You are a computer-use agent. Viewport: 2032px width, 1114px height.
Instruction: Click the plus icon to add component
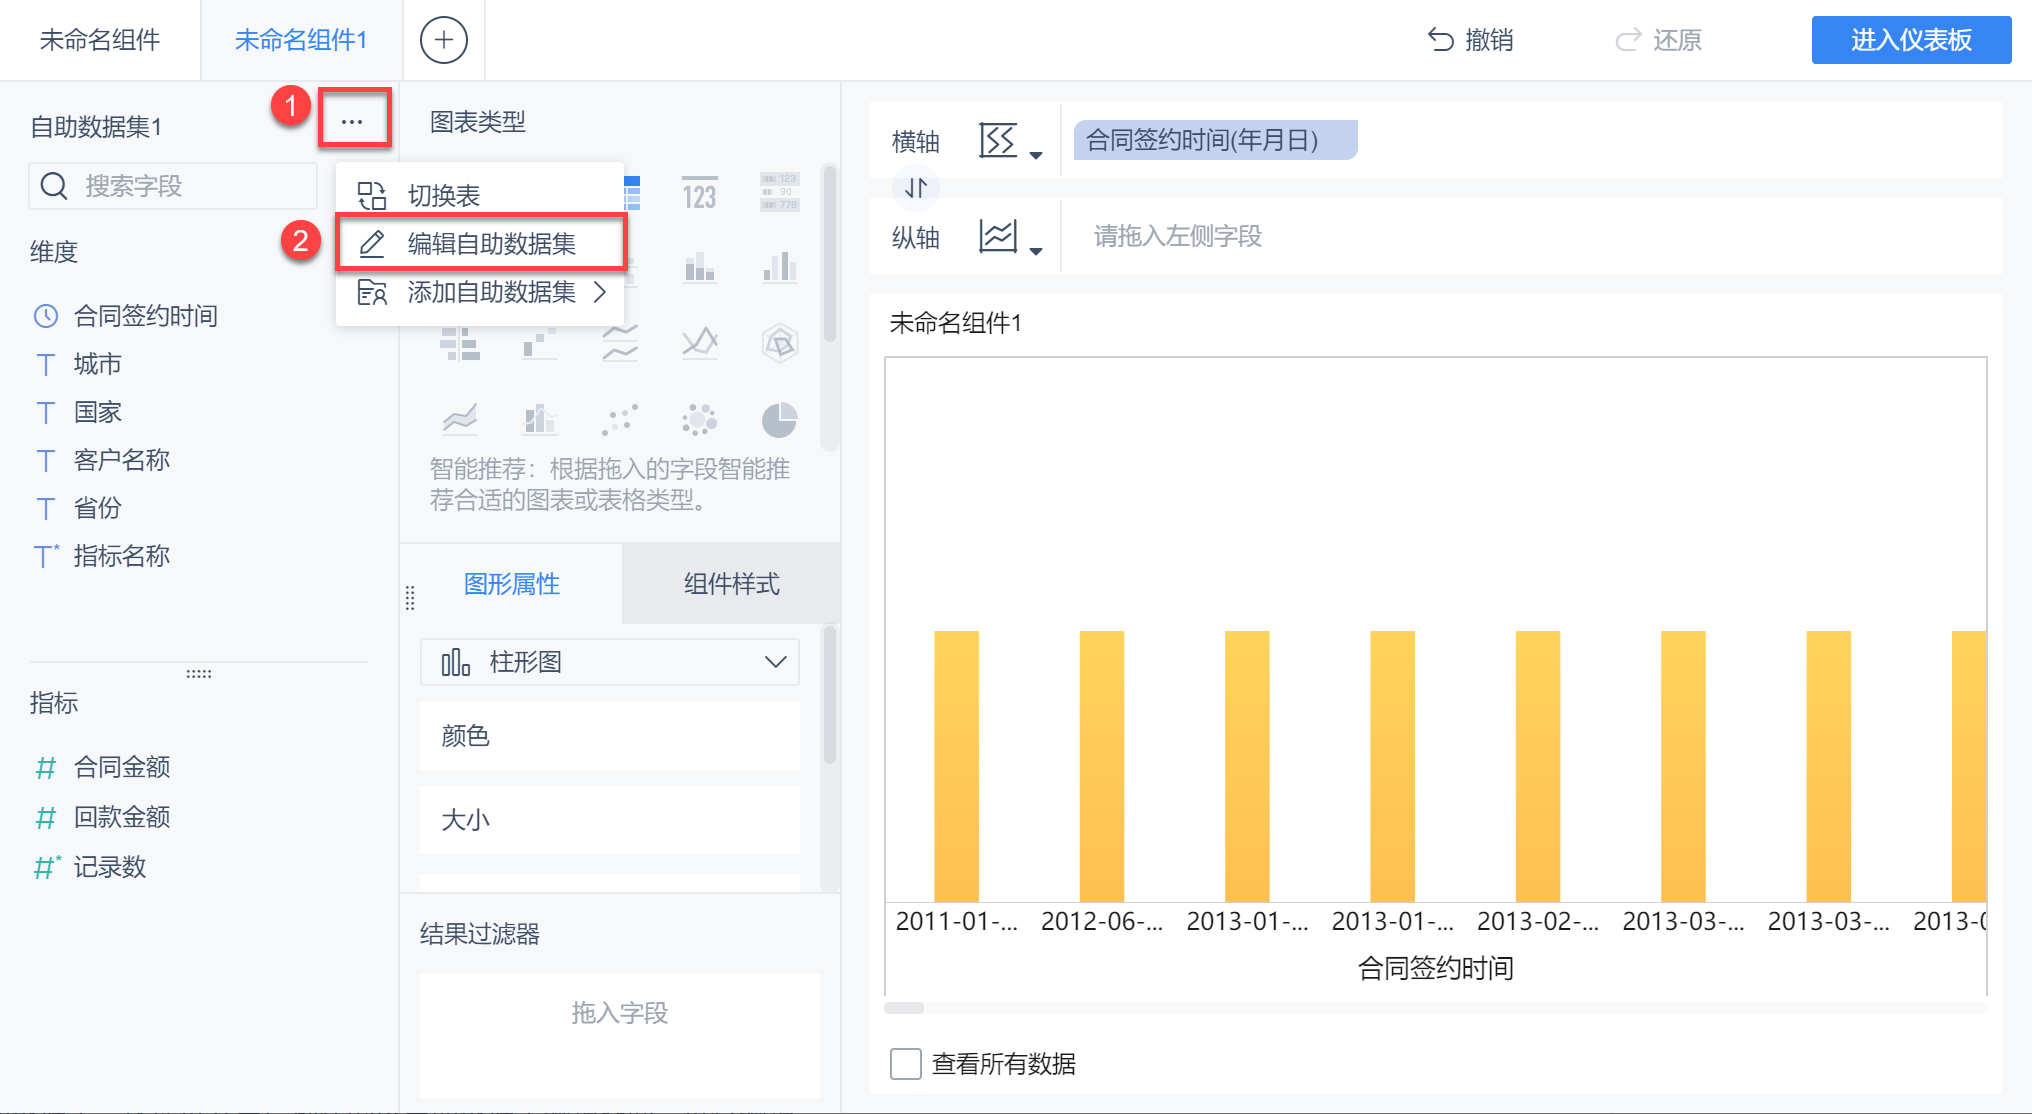click(x=443, y=40)
